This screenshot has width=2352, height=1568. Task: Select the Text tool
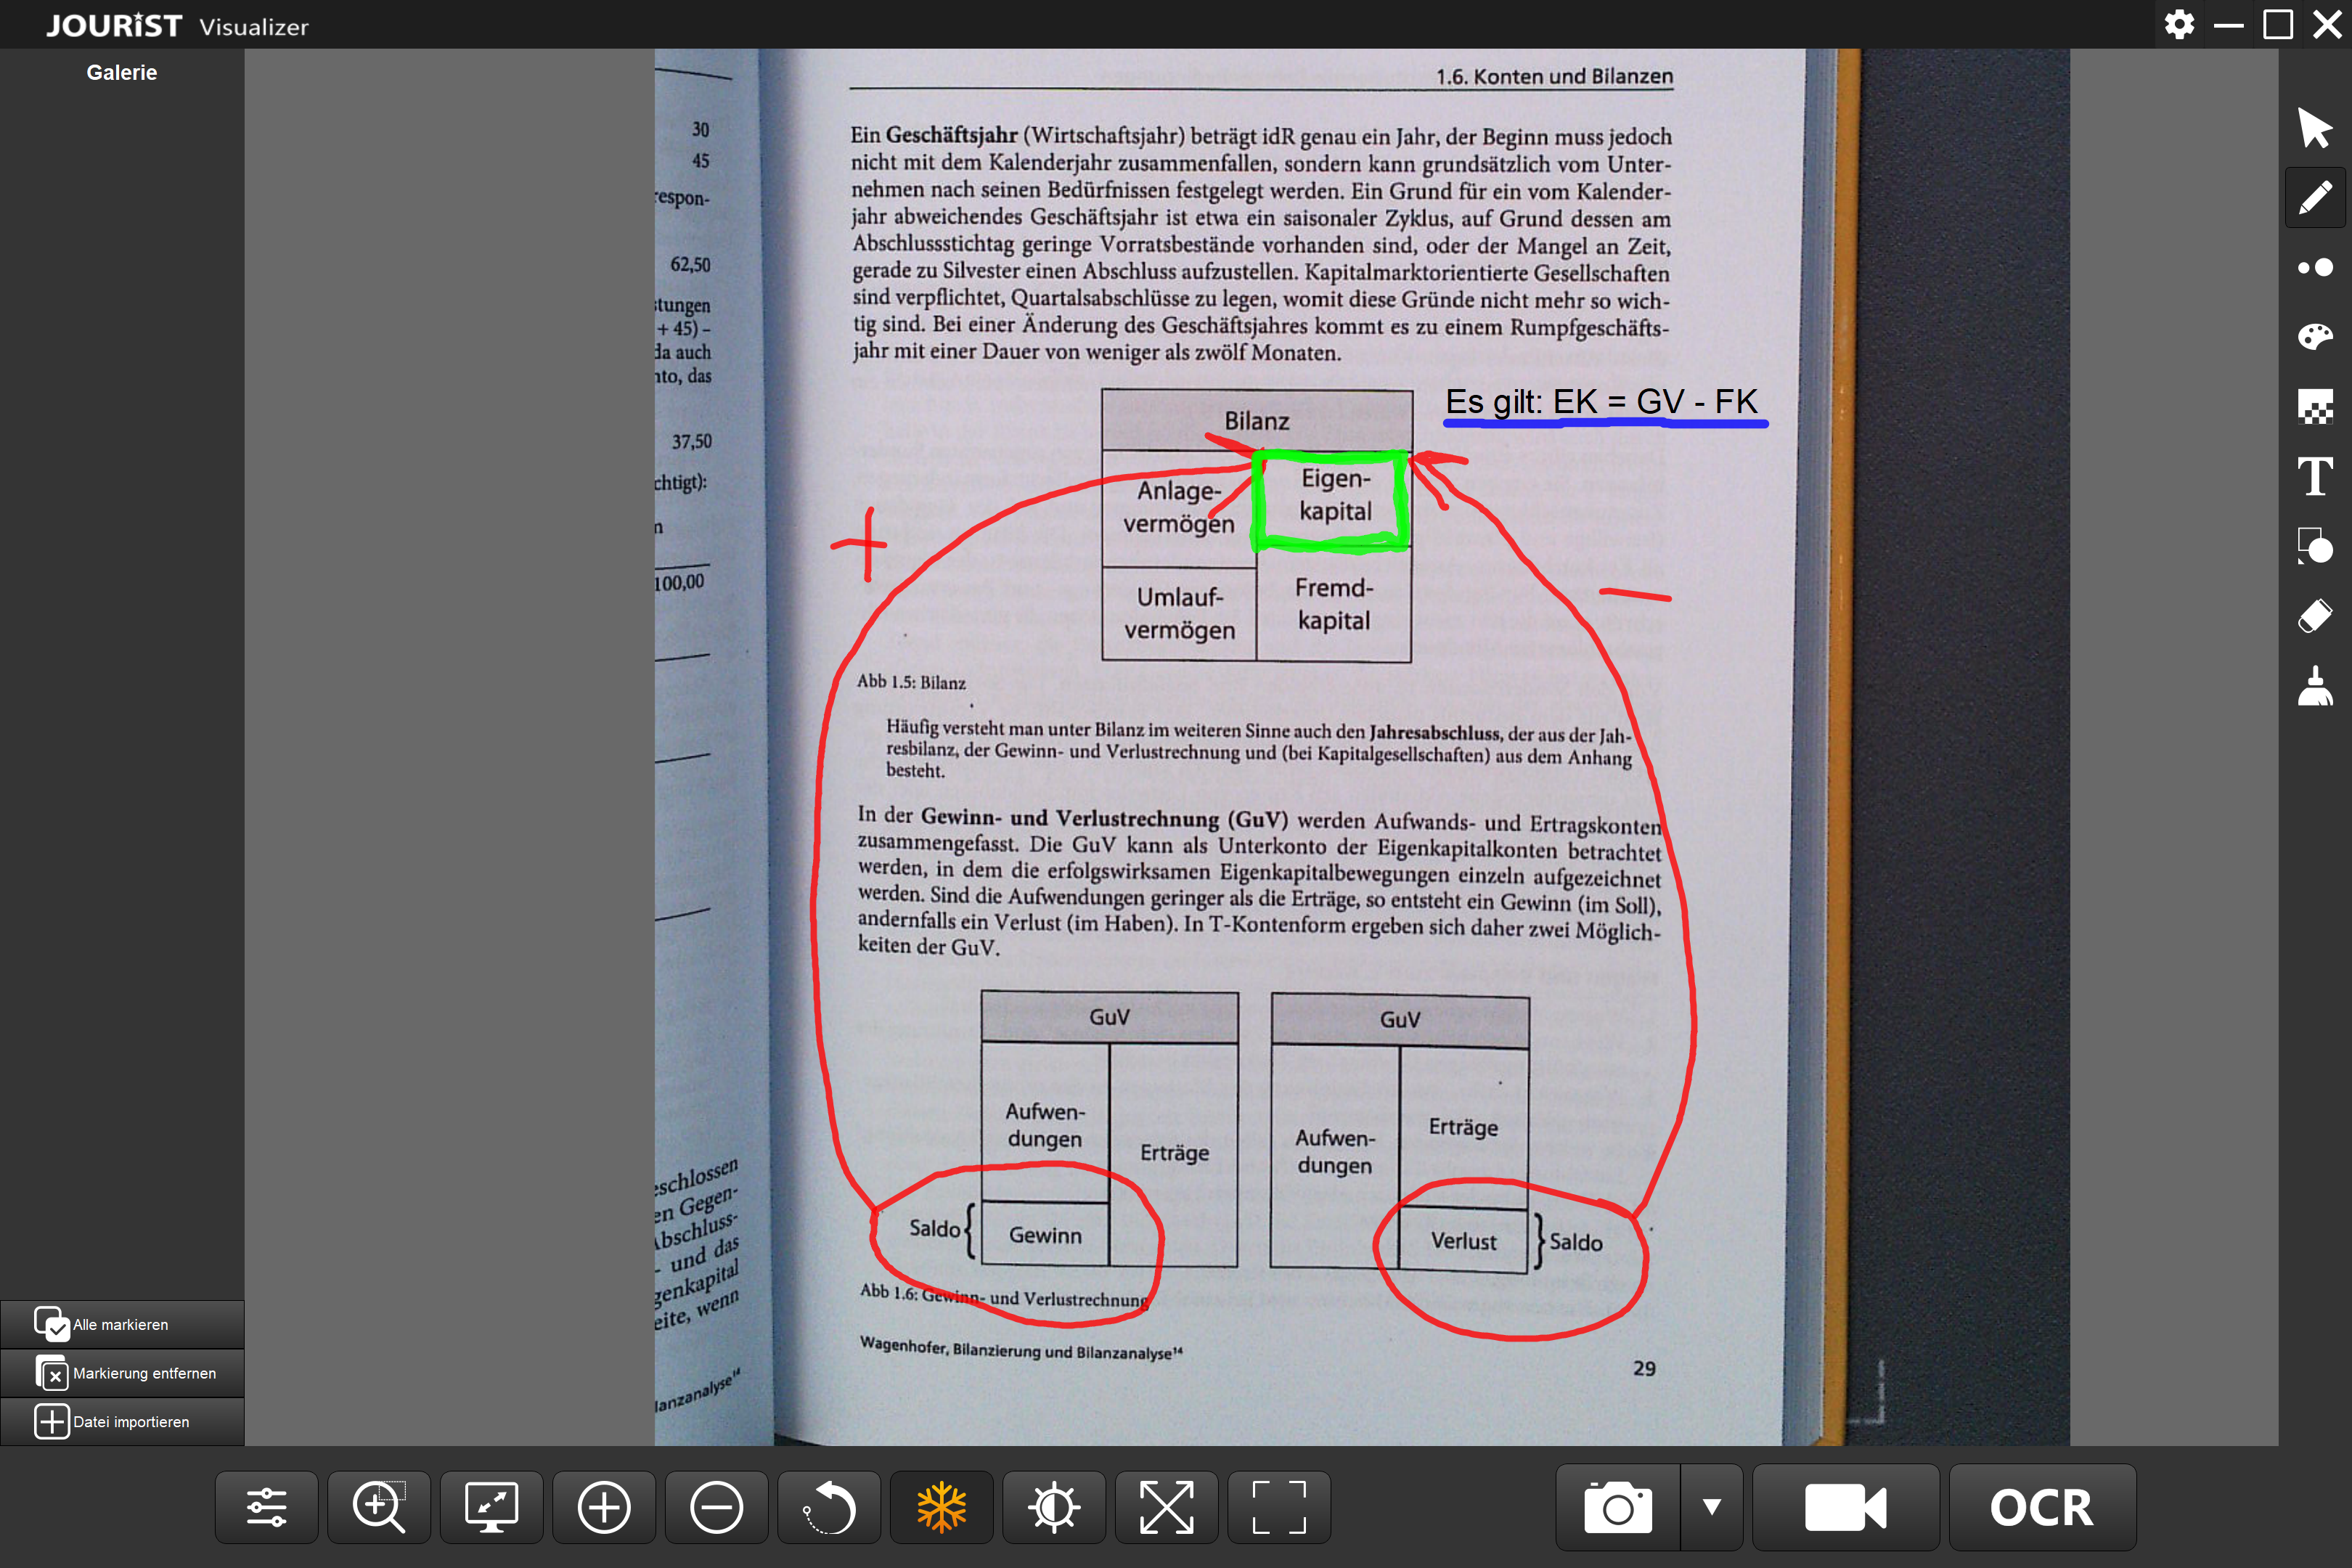2314,477
